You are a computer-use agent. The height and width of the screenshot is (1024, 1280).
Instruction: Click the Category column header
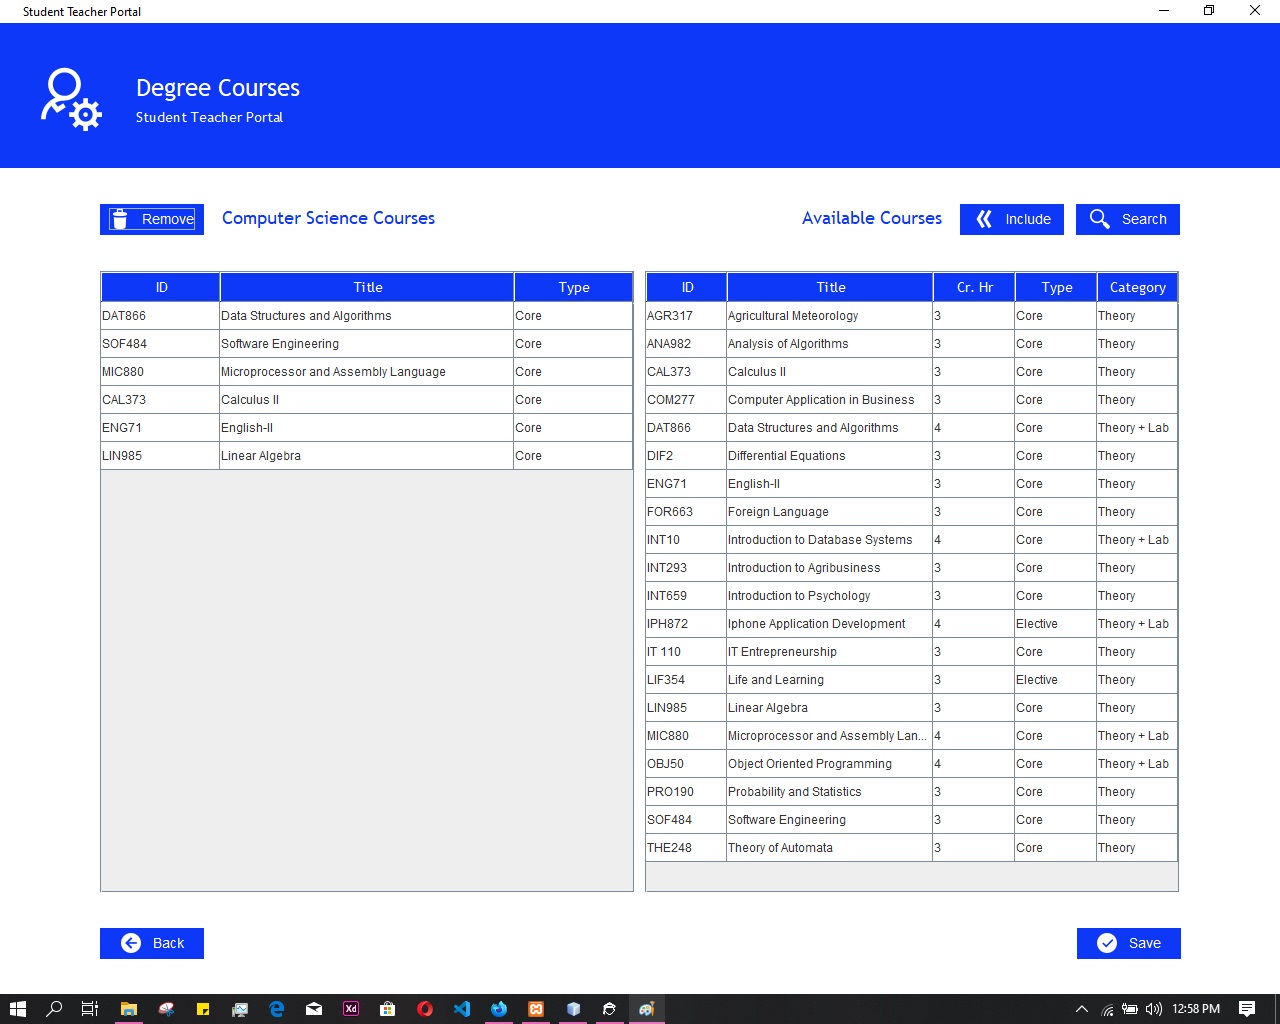pos(1137,287)
